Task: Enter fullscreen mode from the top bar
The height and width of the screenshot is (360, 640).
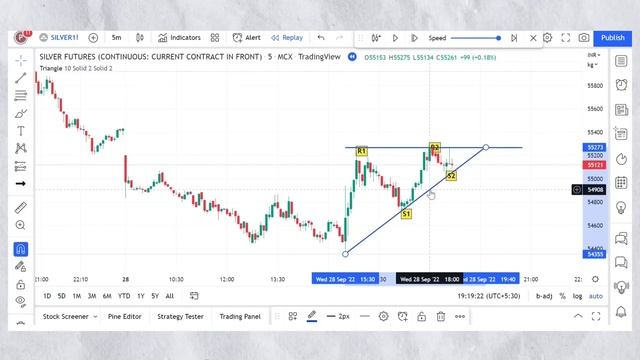Action: [x=565, y=38]
